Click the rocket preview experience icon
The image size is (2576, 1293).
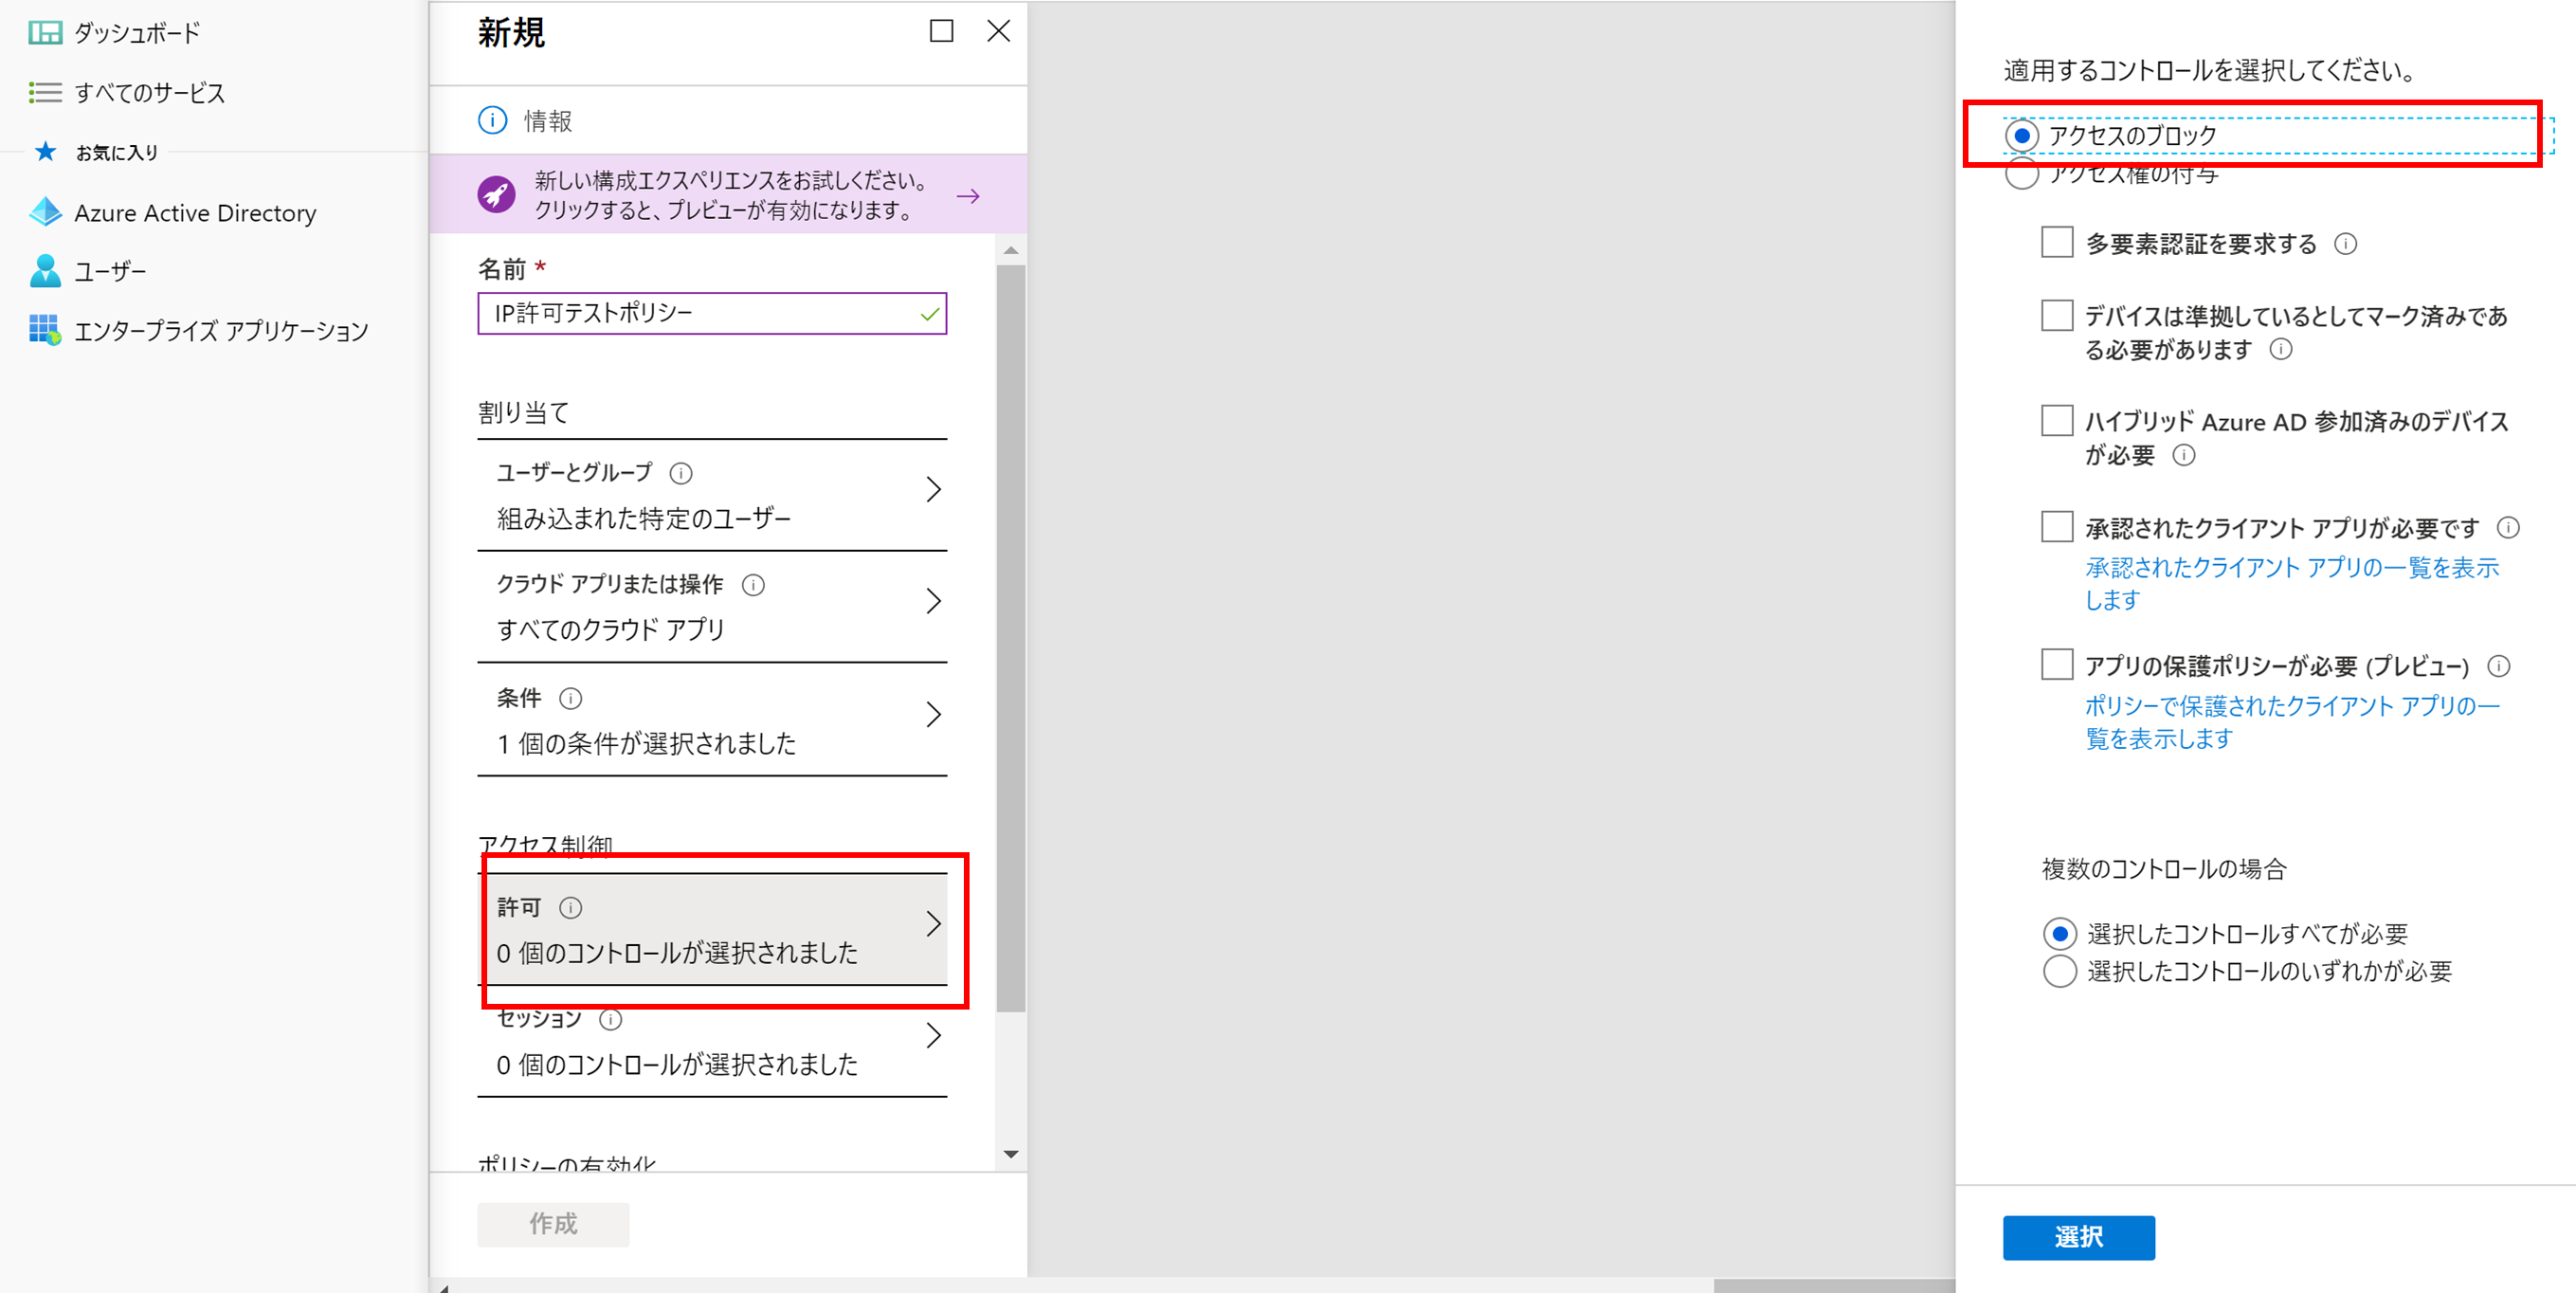pyautogui.click(x=496, y=195)
